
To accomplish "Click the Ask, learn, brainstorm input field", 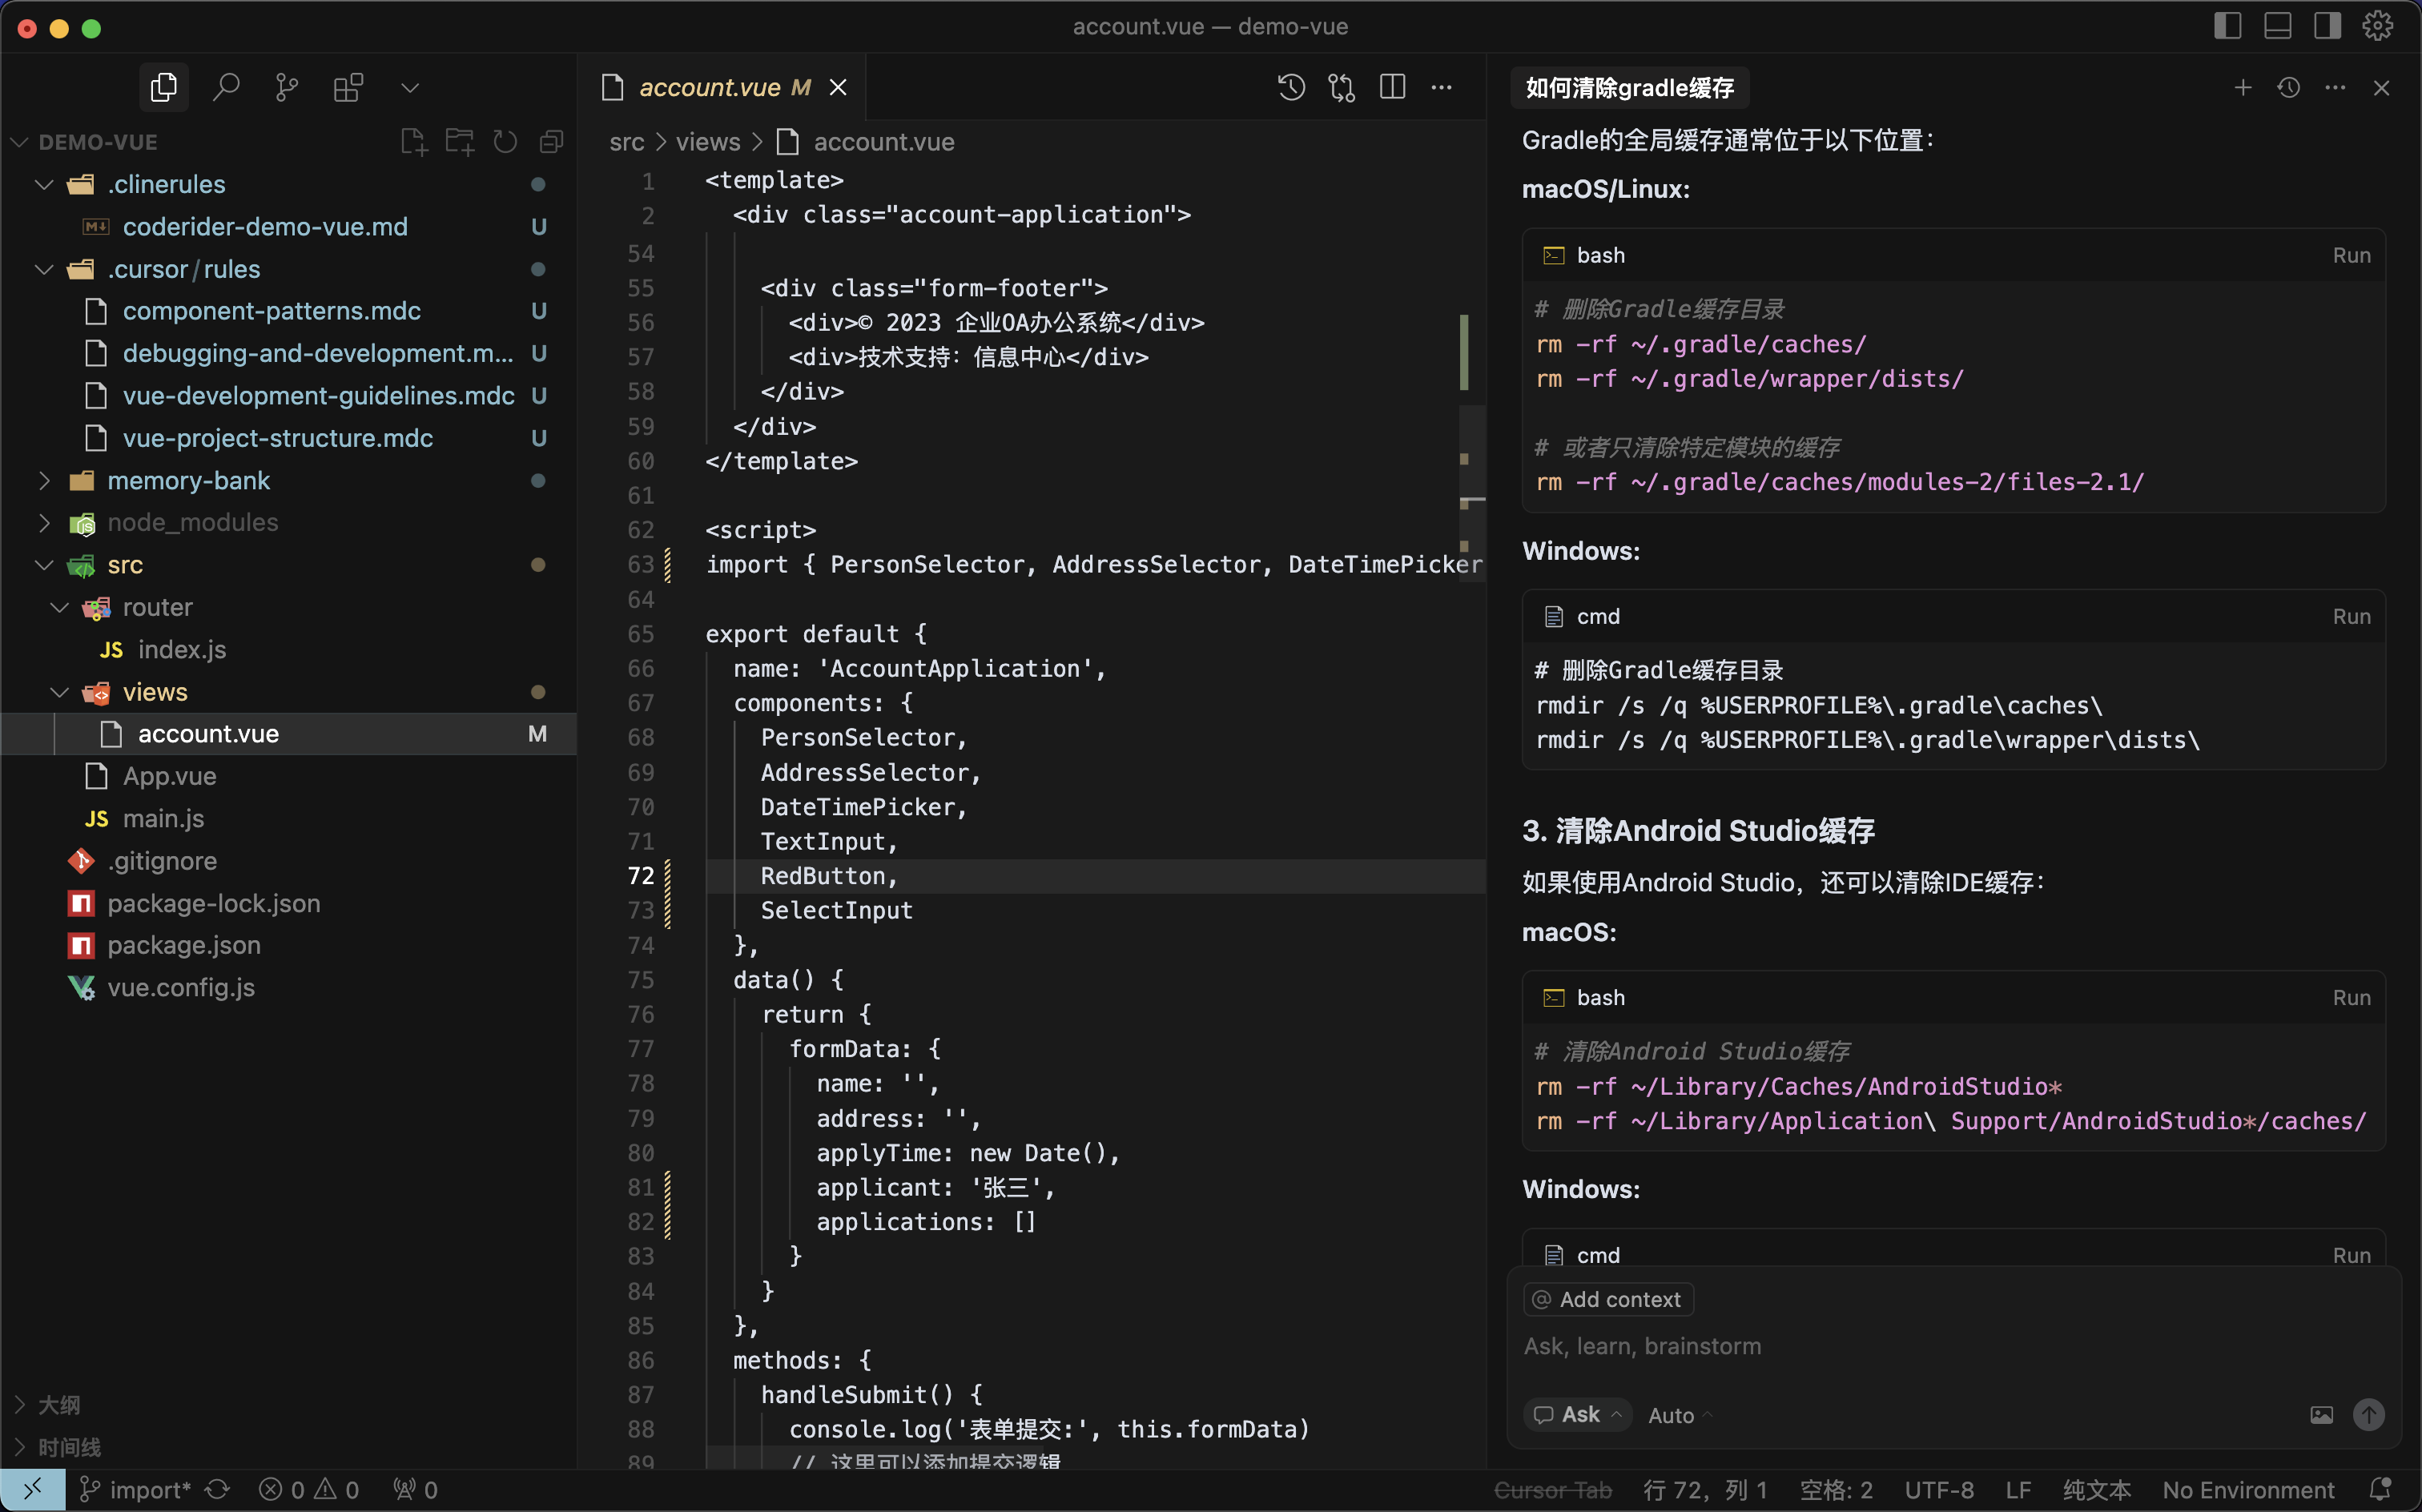I will (1900, 1347).
